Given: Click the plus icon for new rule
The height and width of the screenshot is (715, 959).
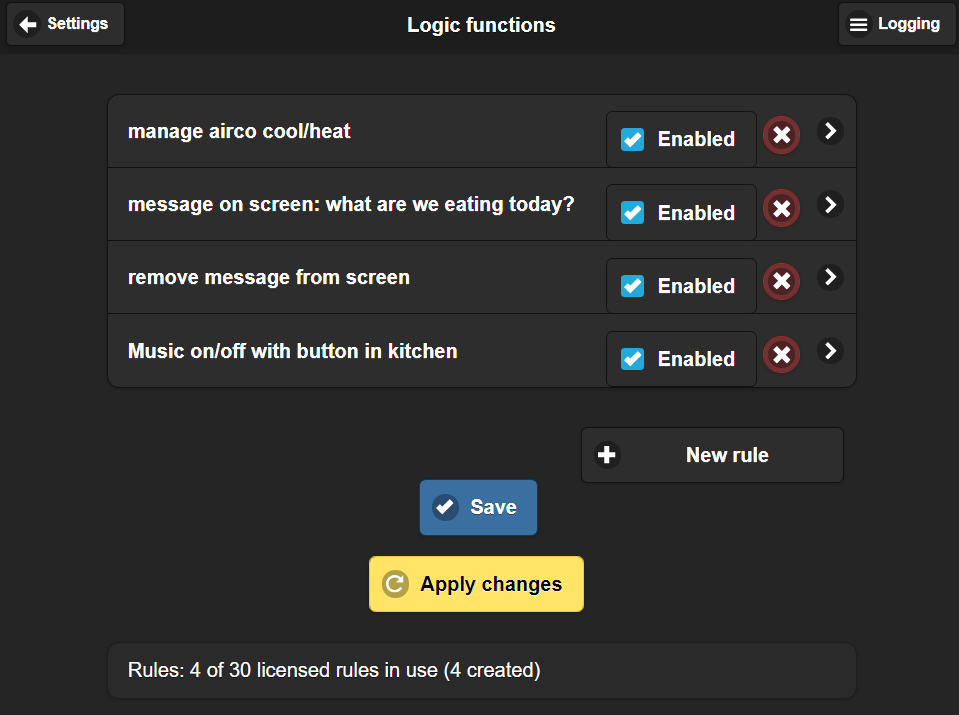Looking at the screenshot, I should tap(607, 455).
